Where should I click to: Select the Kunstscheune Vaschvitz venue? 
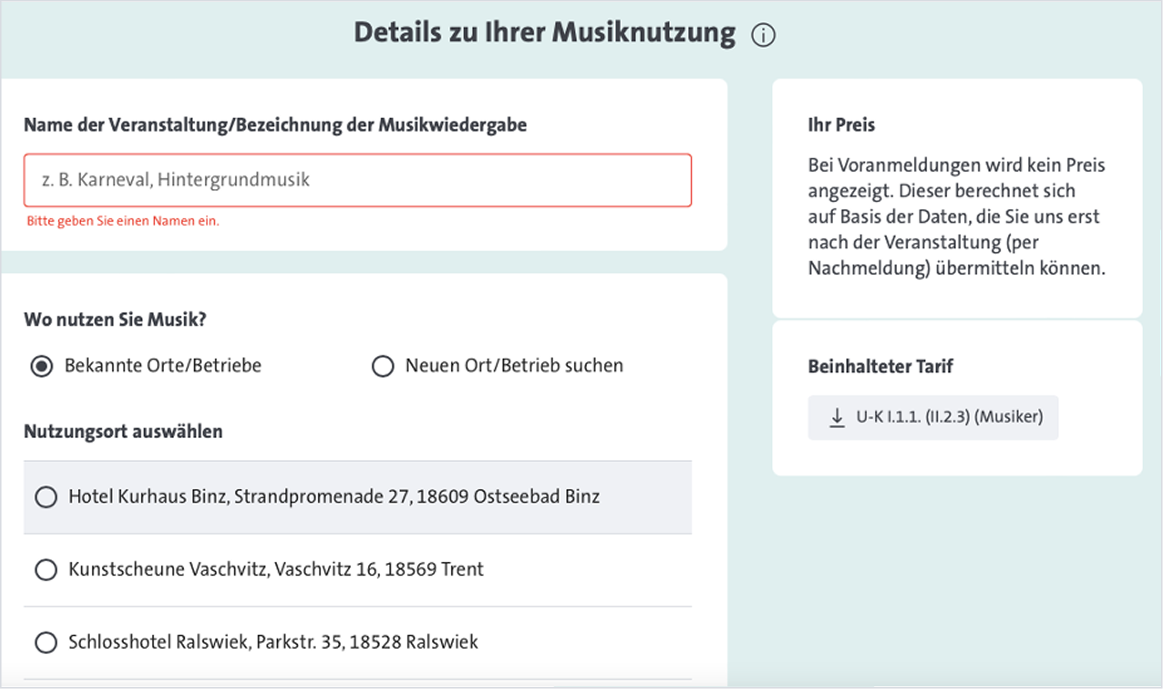45,570
